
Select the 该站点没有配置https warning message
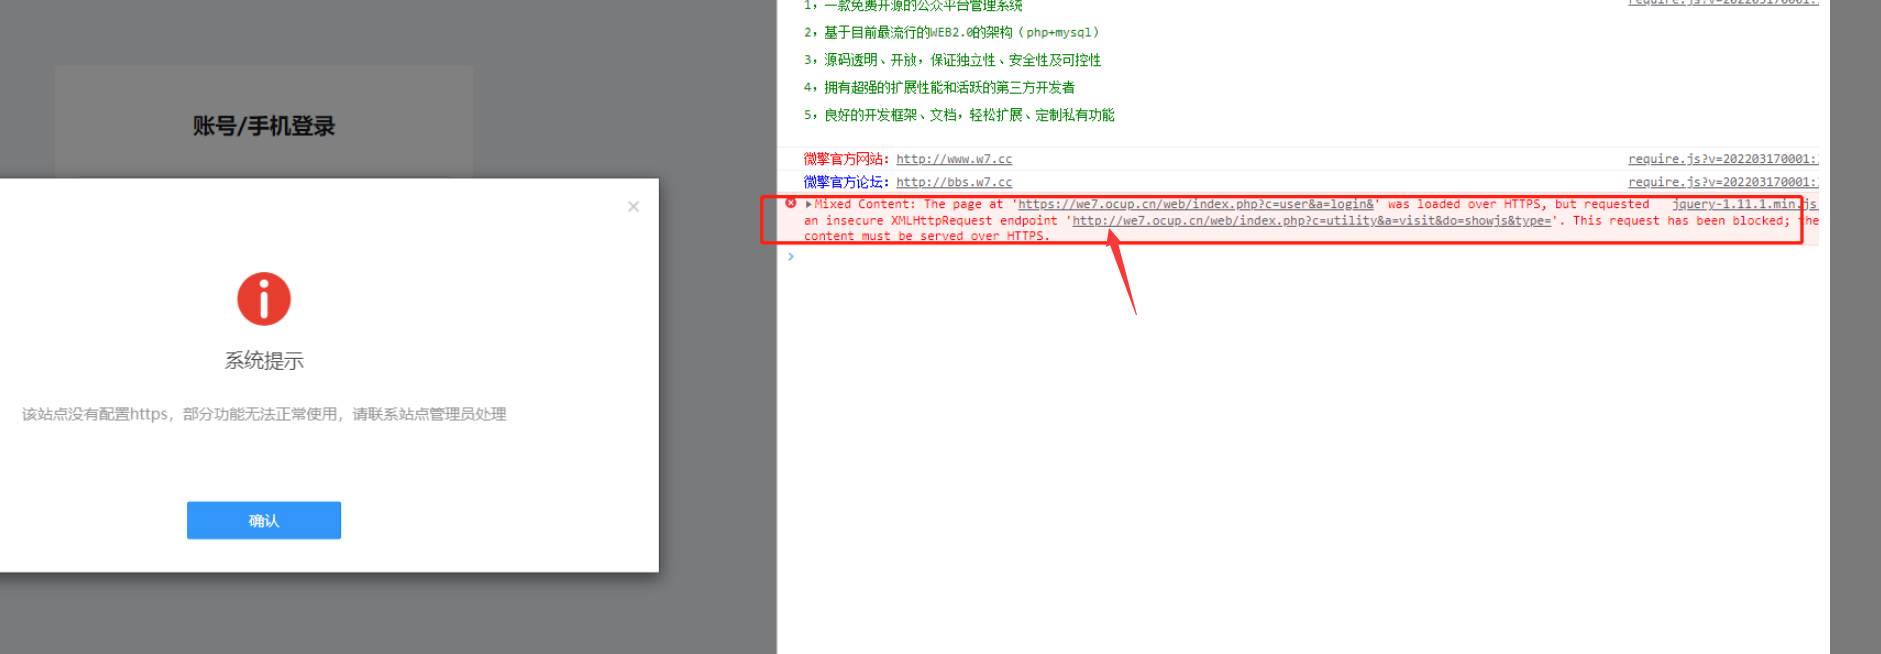click(264, 414)
